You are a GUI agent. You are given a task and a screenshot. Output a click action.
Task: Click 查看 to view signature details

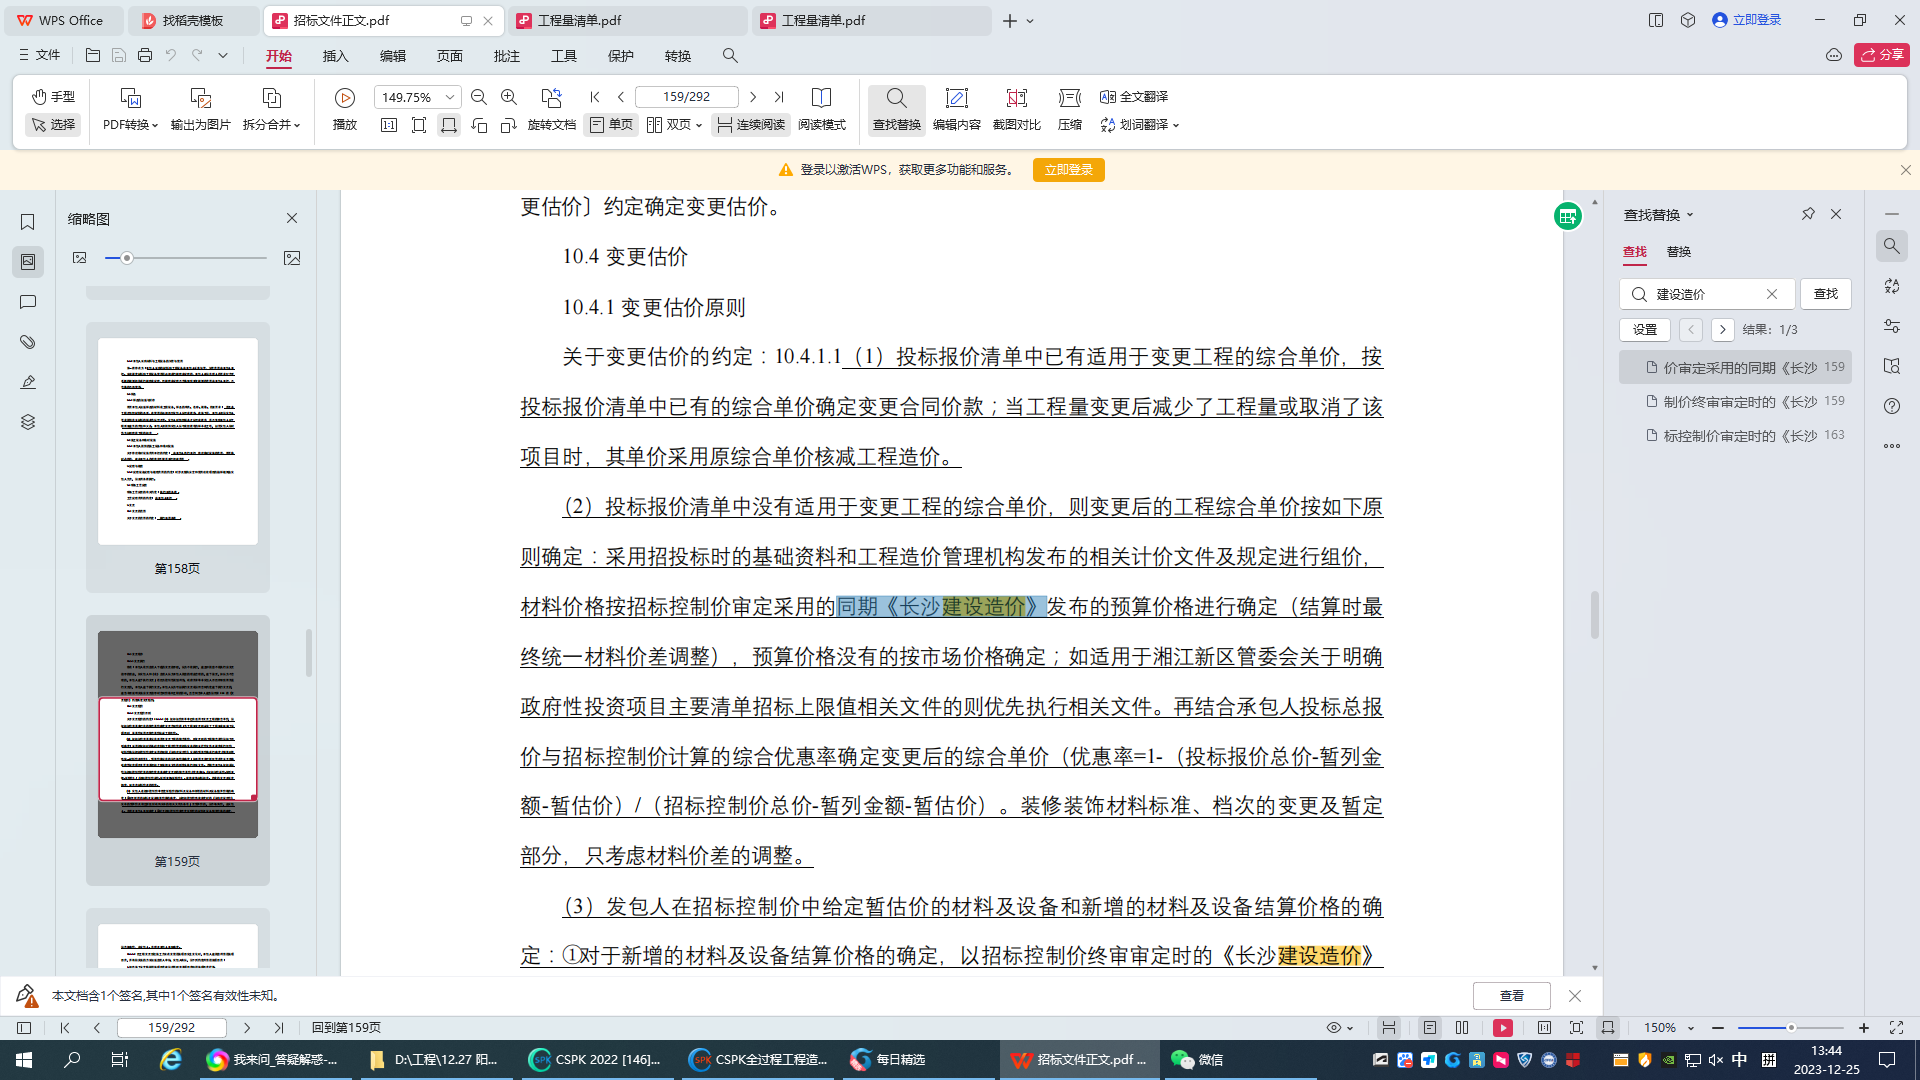1511,996
